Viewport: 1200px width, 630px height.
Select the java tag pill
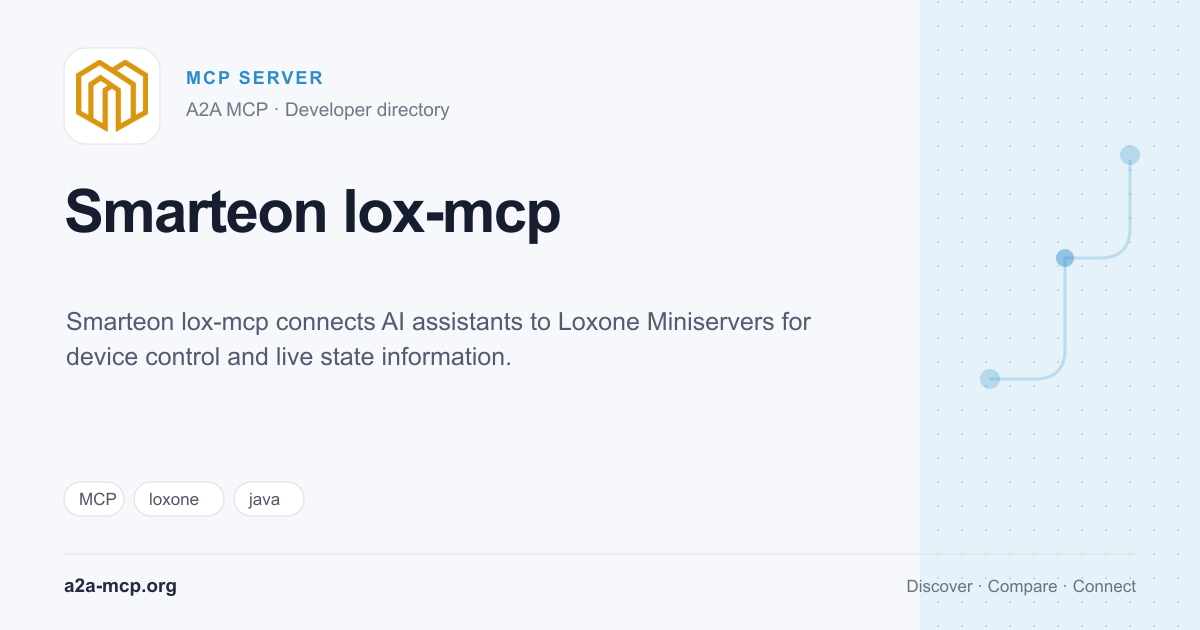(x=269, y=499)
